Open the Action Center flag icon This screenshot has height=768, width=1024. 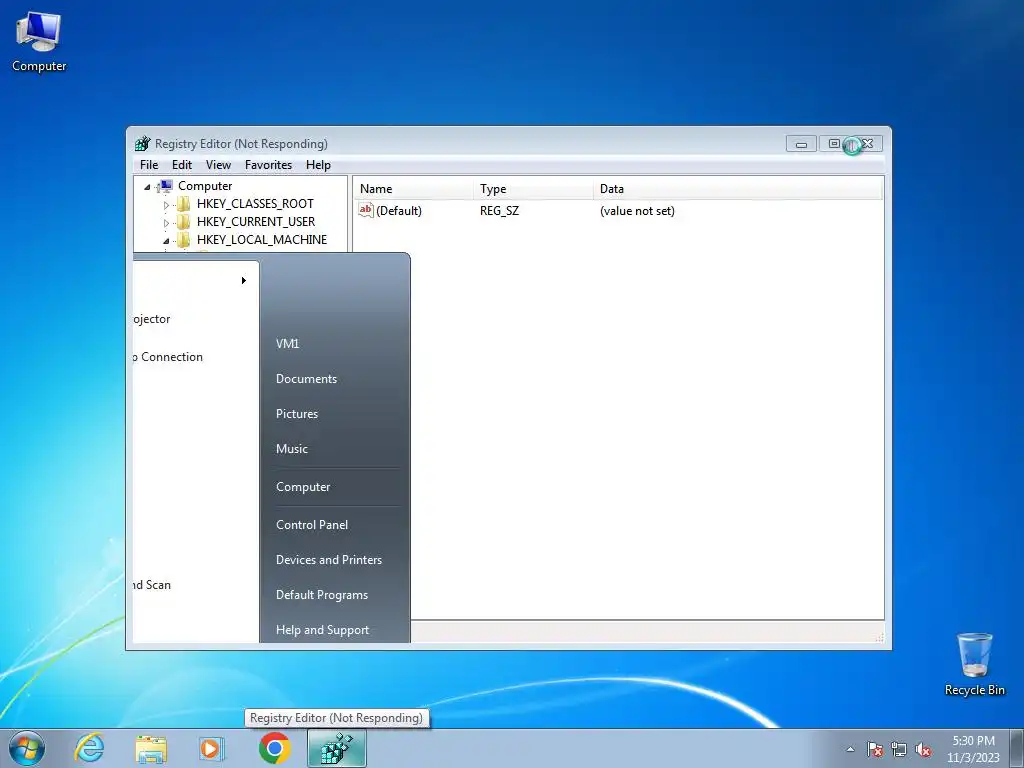click(x=875, y=749)
